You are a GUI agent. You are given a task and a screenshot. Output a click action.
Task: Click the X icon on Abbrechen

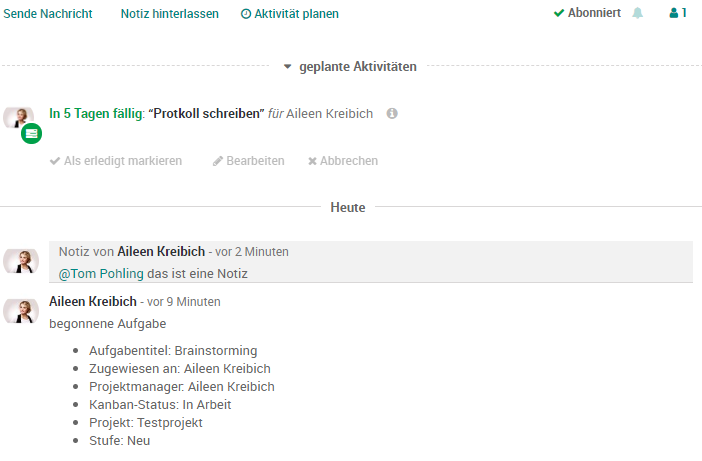(312, 161)
